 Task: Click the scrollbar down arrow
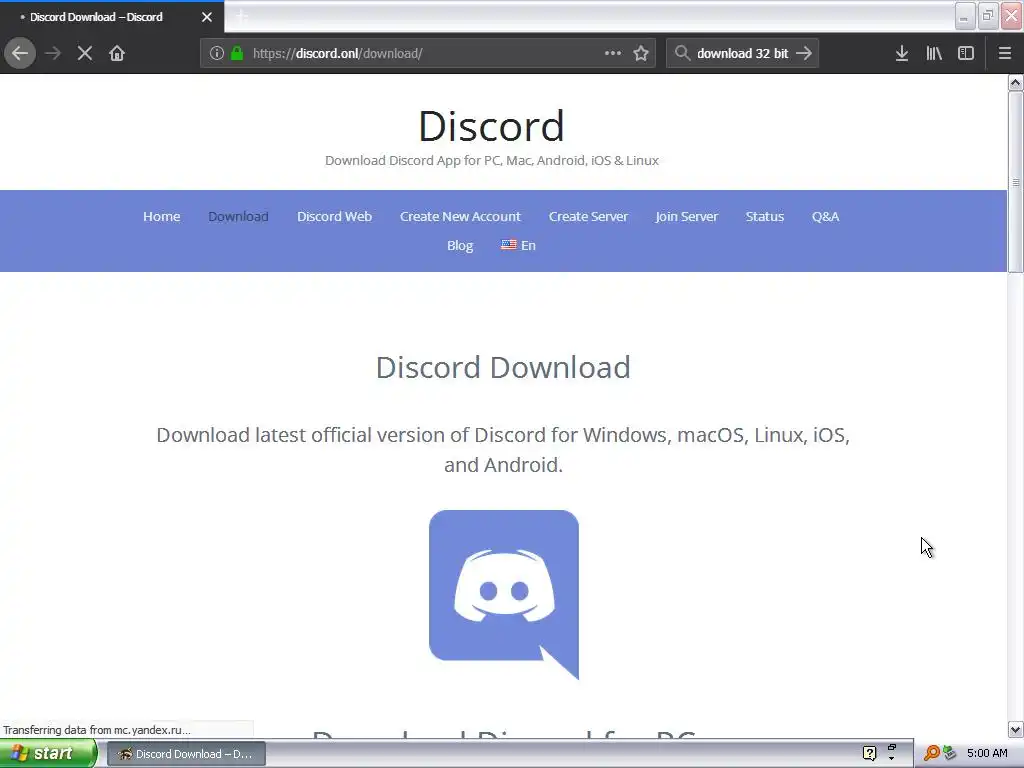point(1016,729)
